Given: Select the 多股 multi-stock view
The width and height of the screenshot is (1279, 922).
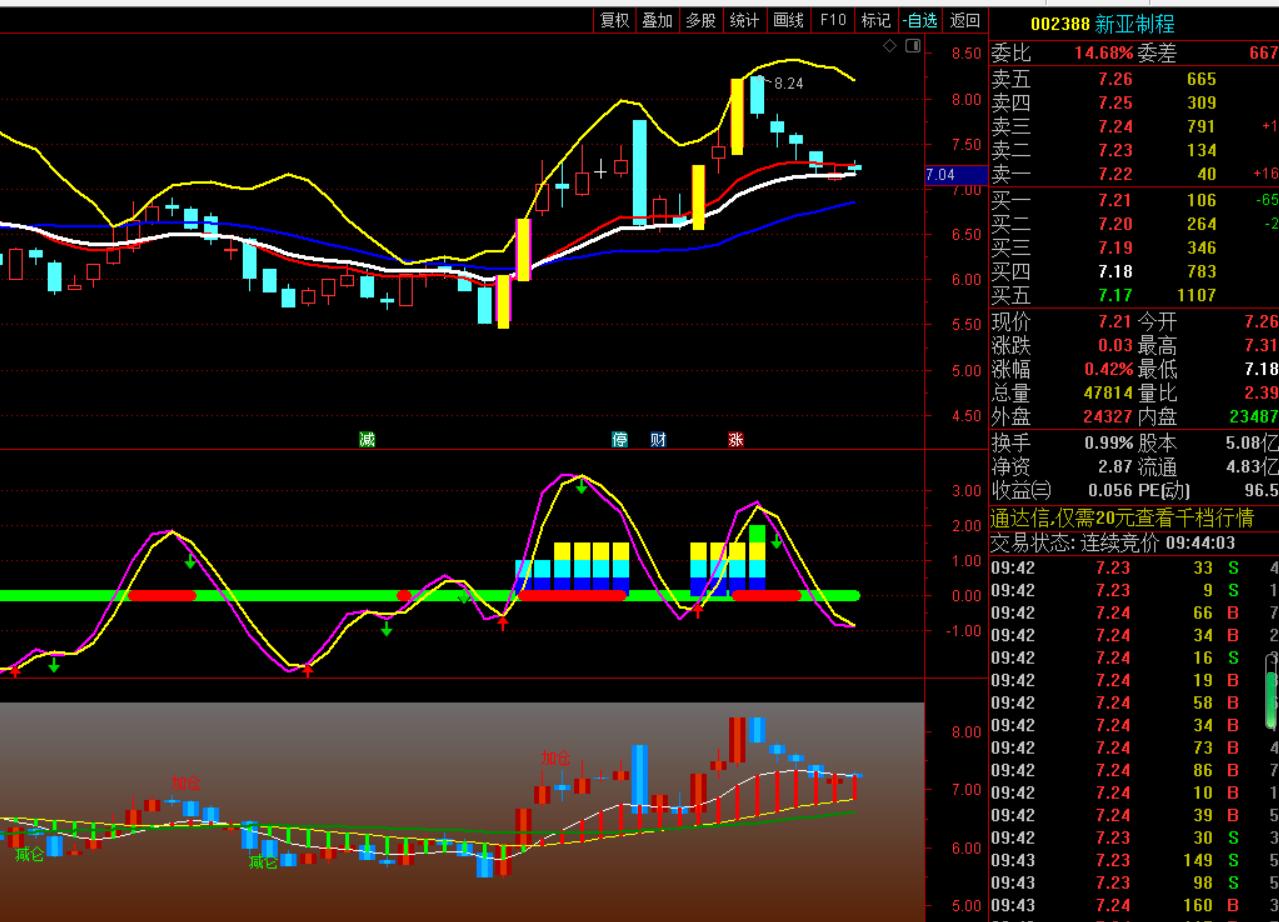Looking at the screenshot, I should (701, 20).
